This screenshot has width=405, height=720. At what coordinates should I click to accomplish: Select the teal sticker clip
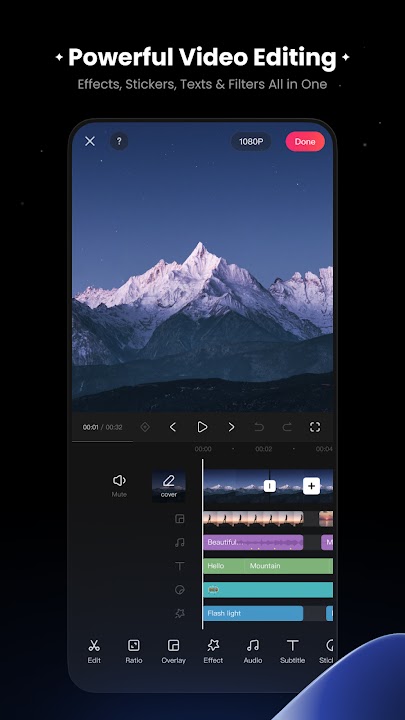268,590
